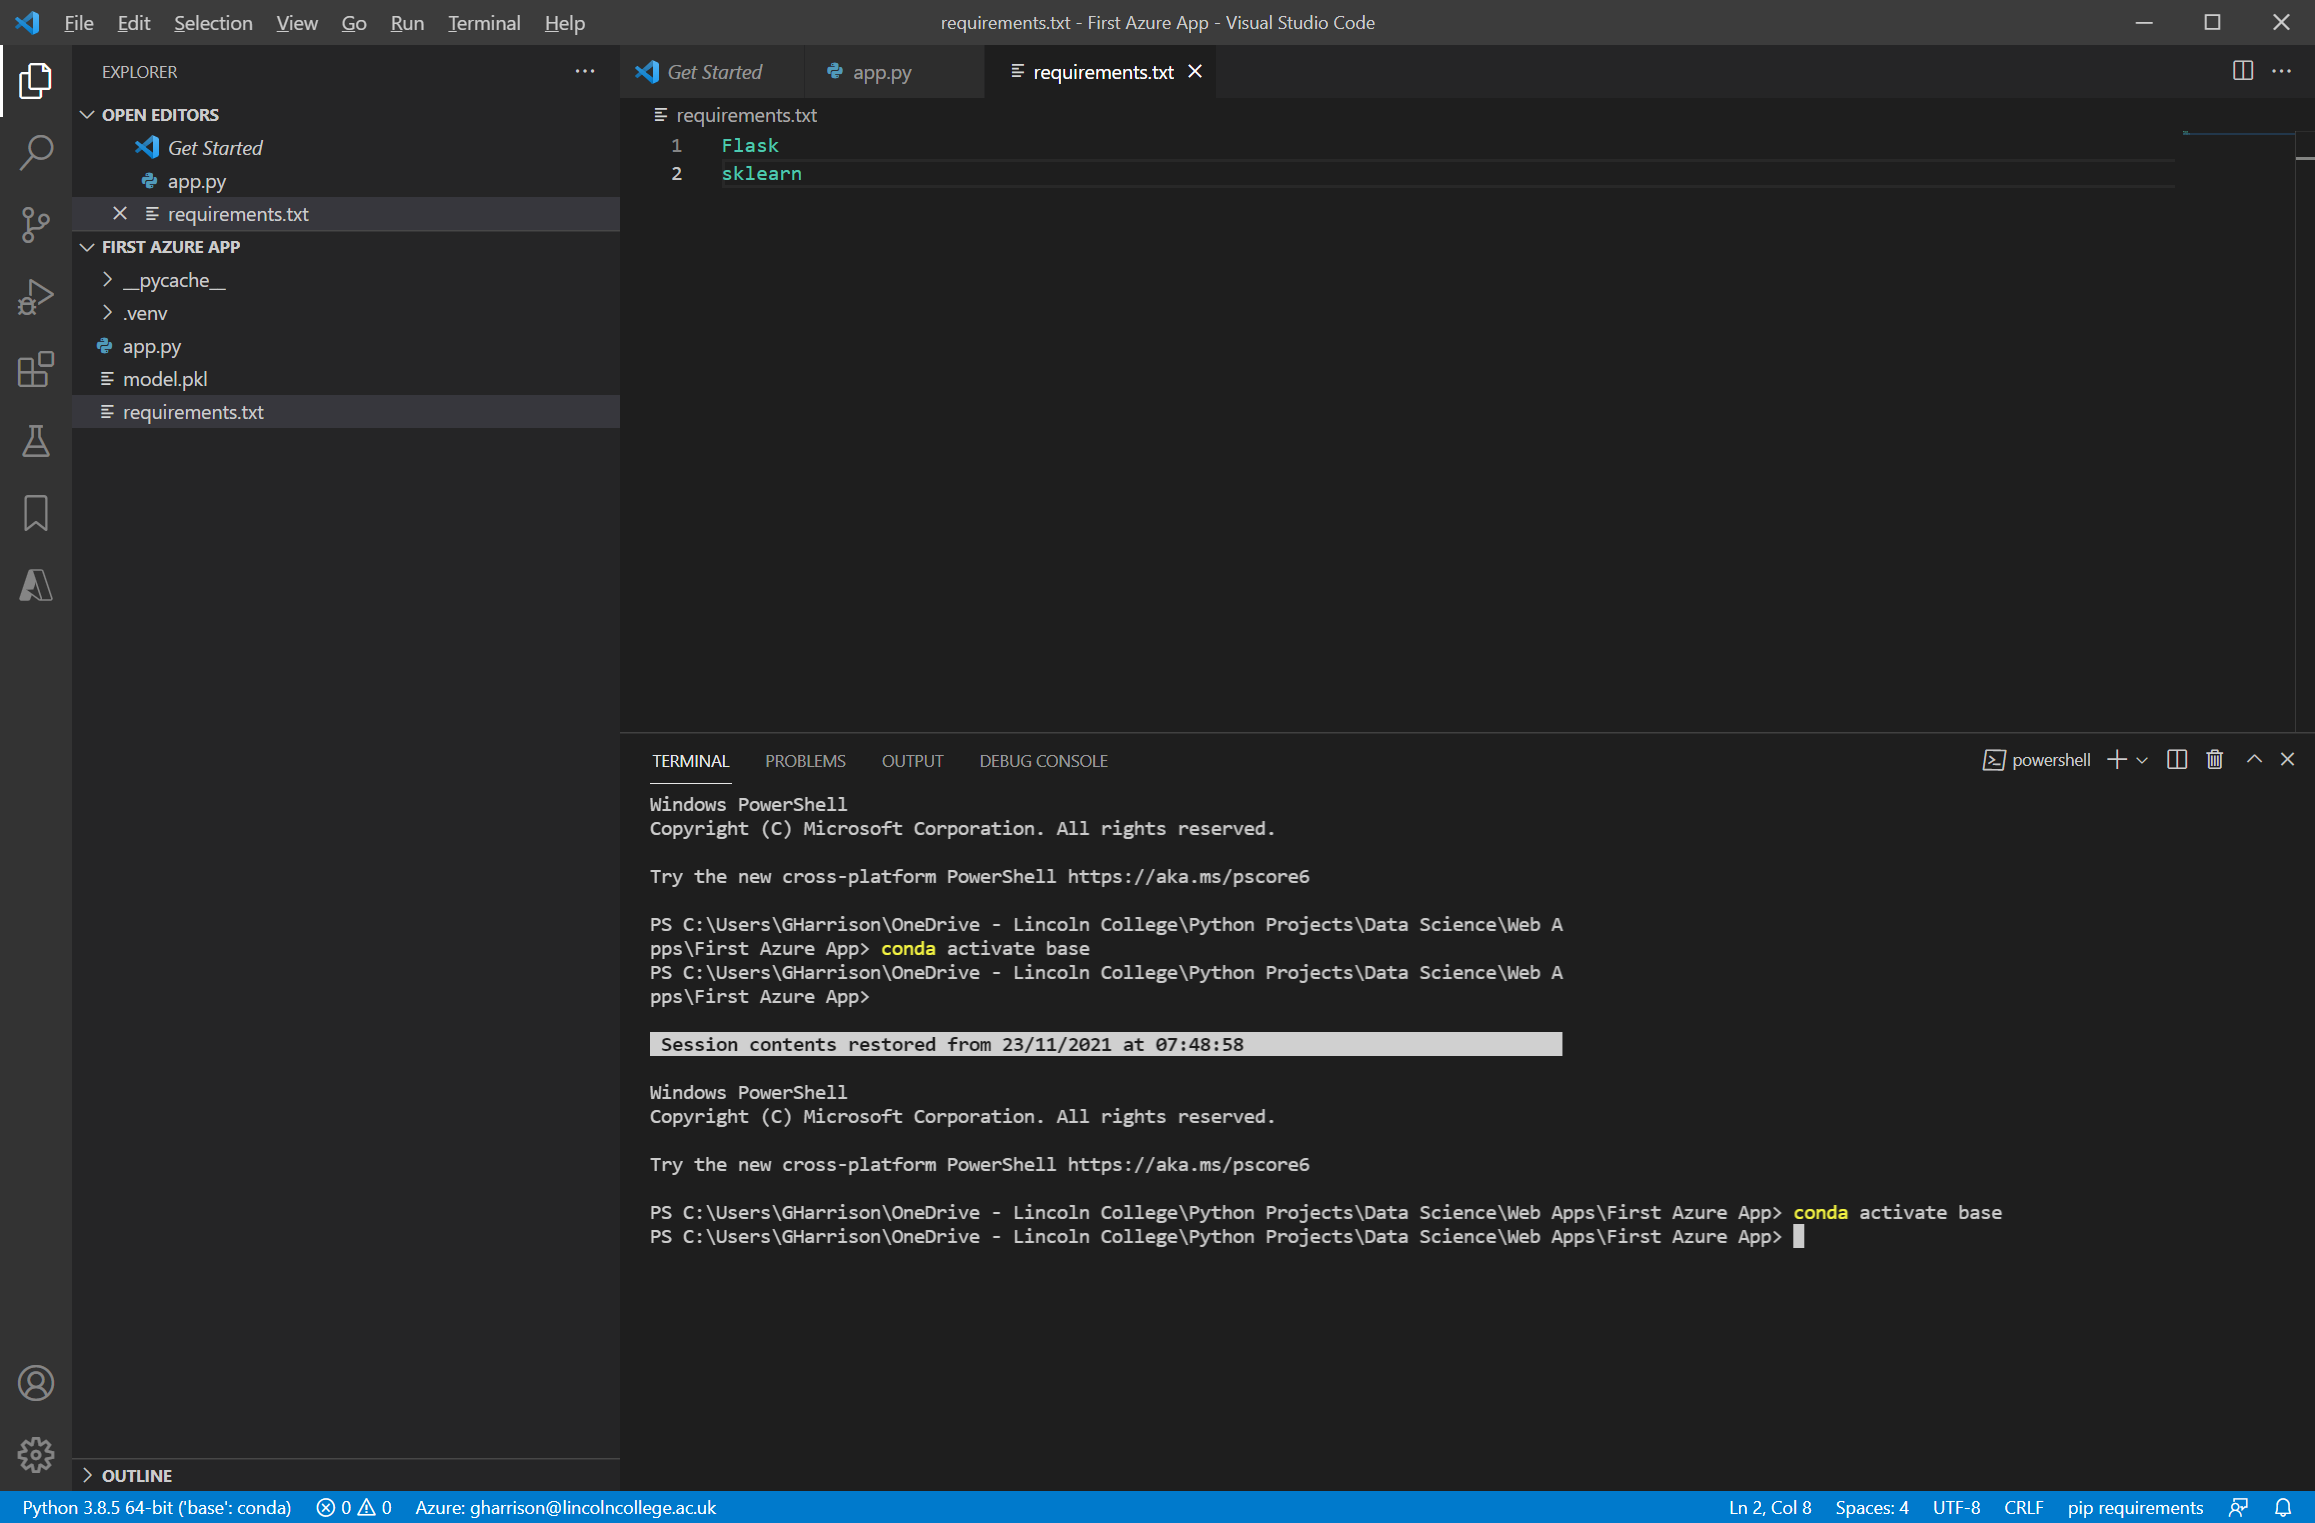
Task: Open the Source Control view
Action: coord(35,225)
